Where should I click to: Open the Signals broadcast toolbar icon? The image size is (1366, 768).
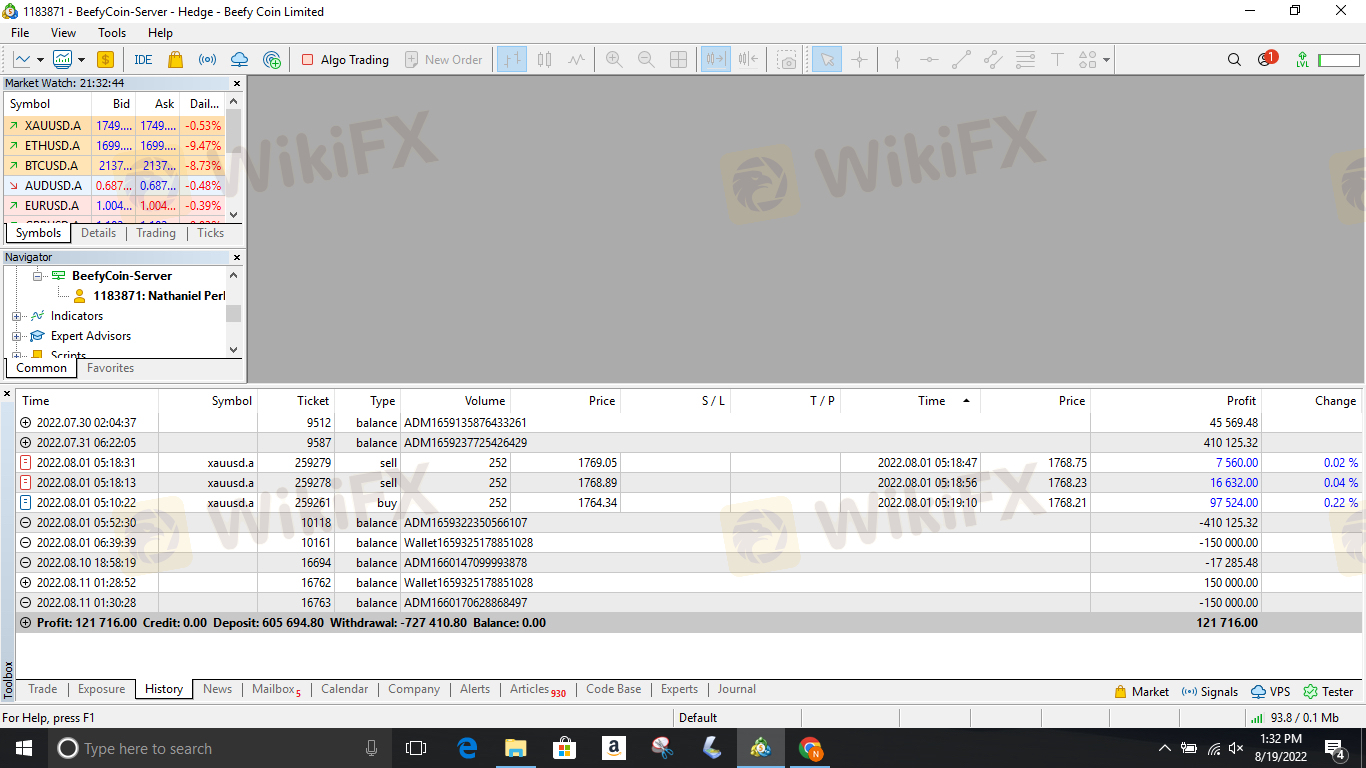click(208, 60)
